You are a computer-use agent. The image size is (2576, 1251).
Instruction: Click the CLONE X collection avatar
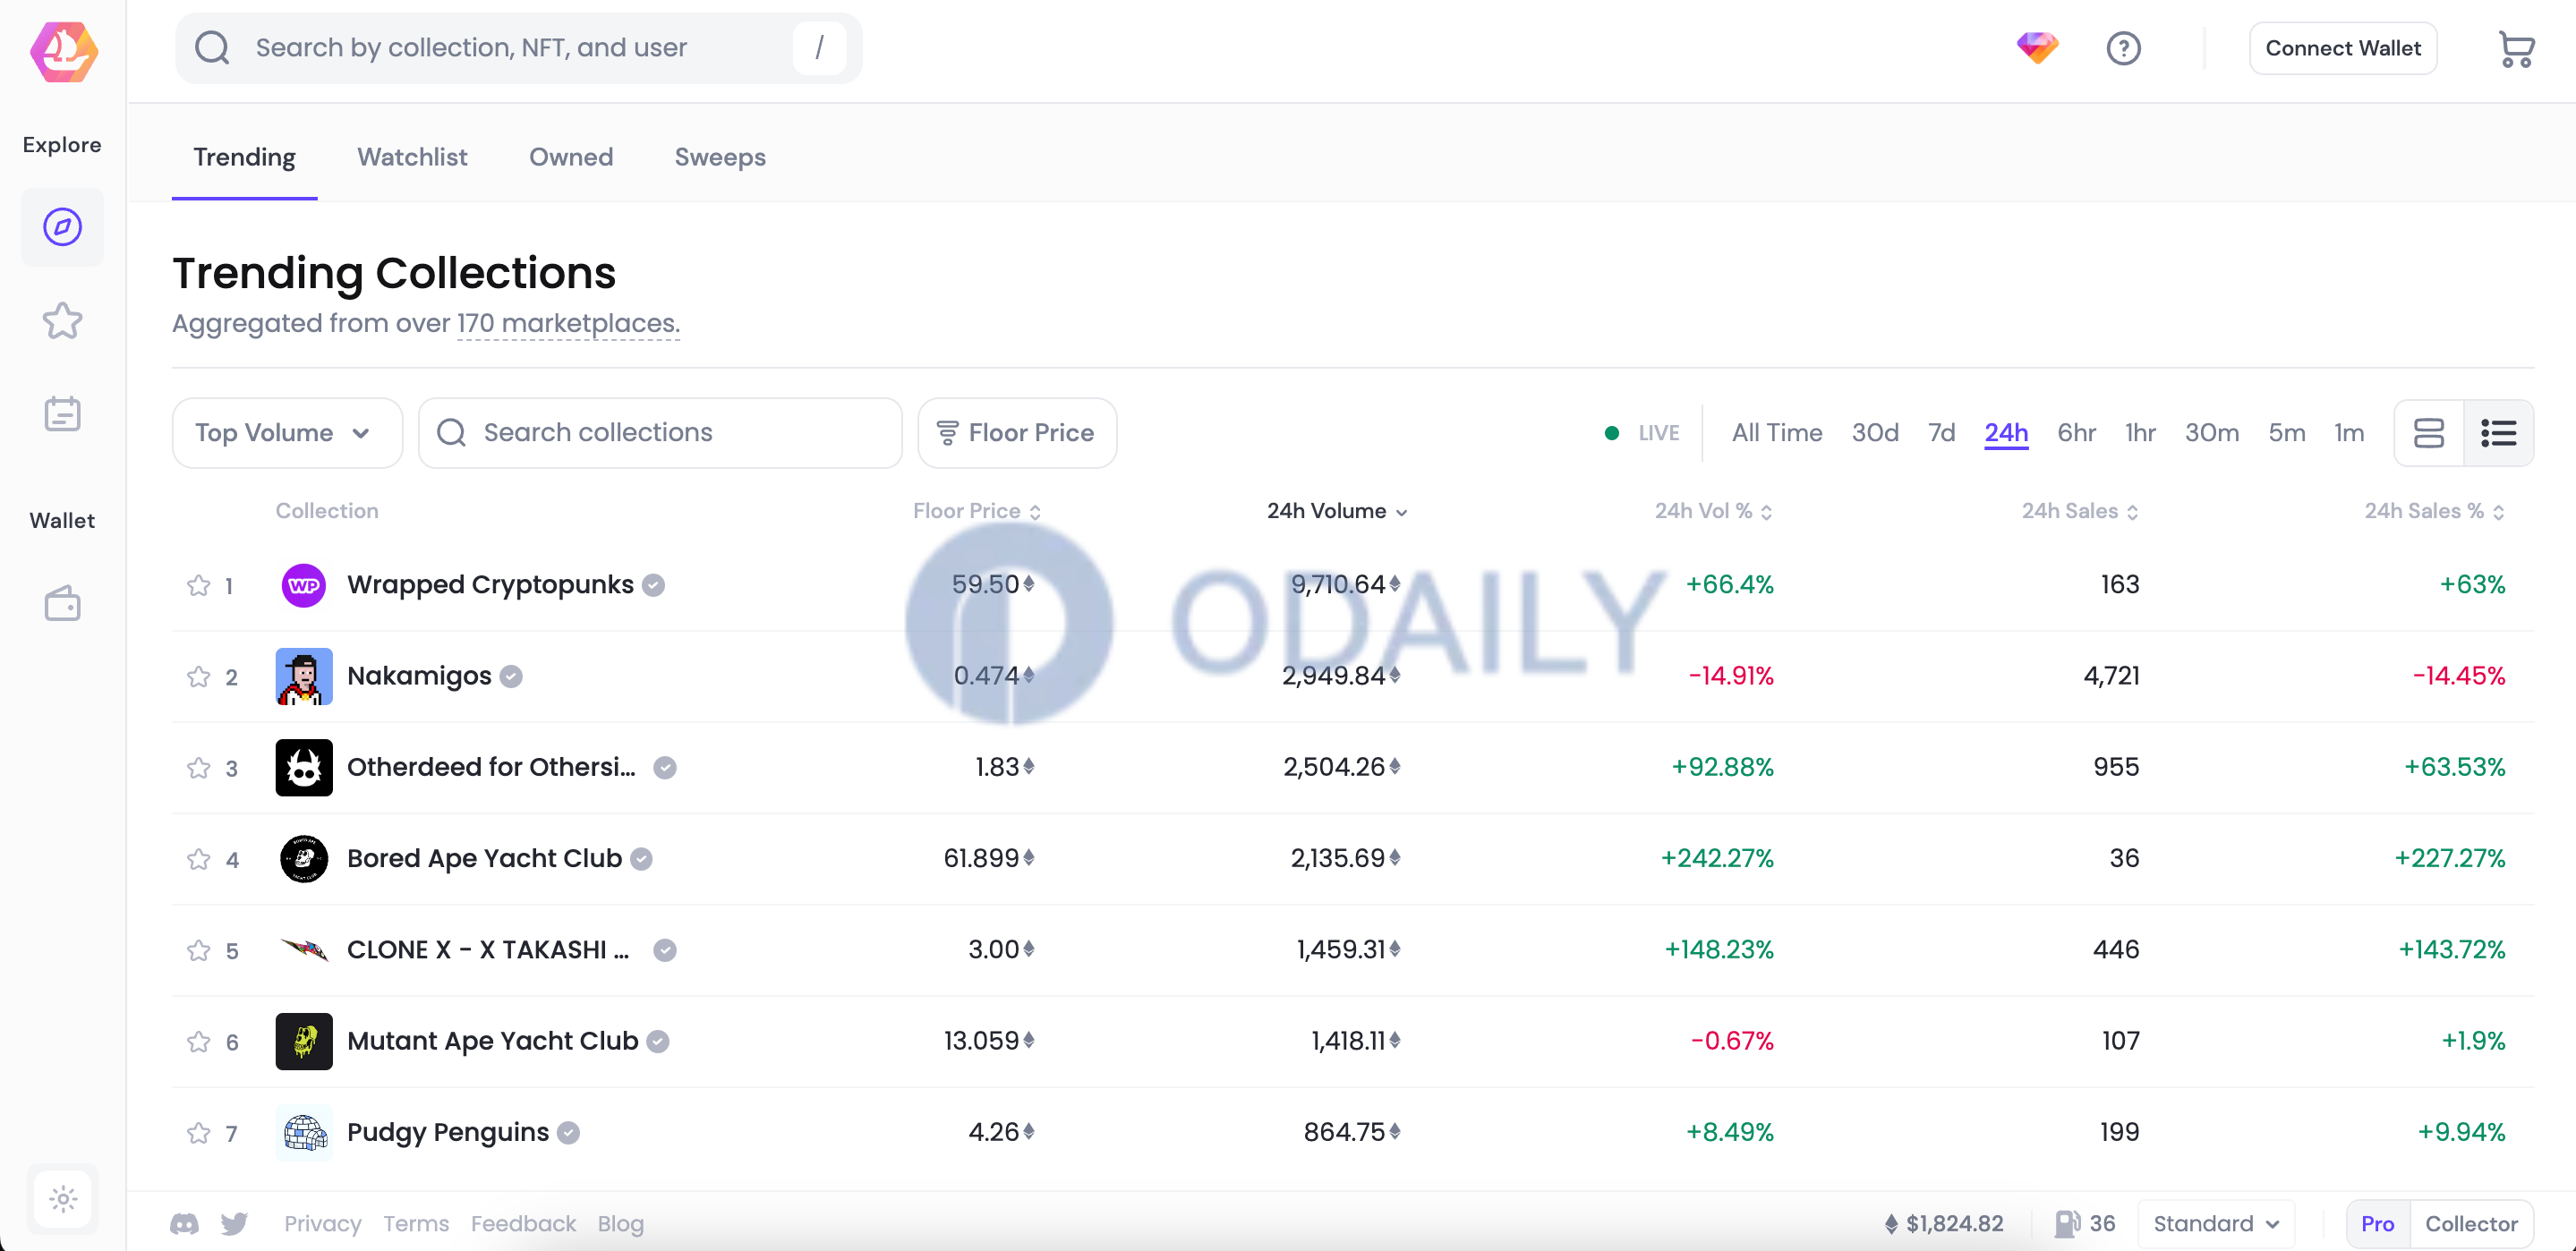tap(304, 949)
